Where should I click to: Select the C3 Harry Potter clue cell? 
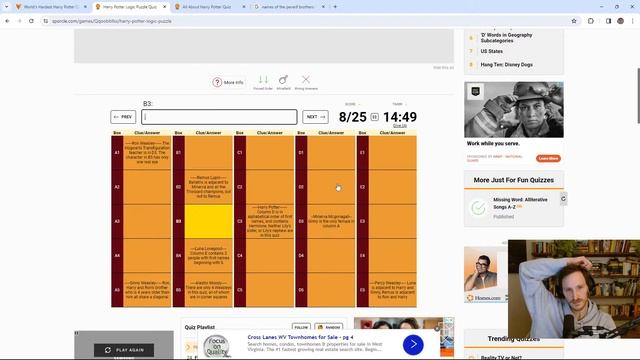click(x=270, y=221)
